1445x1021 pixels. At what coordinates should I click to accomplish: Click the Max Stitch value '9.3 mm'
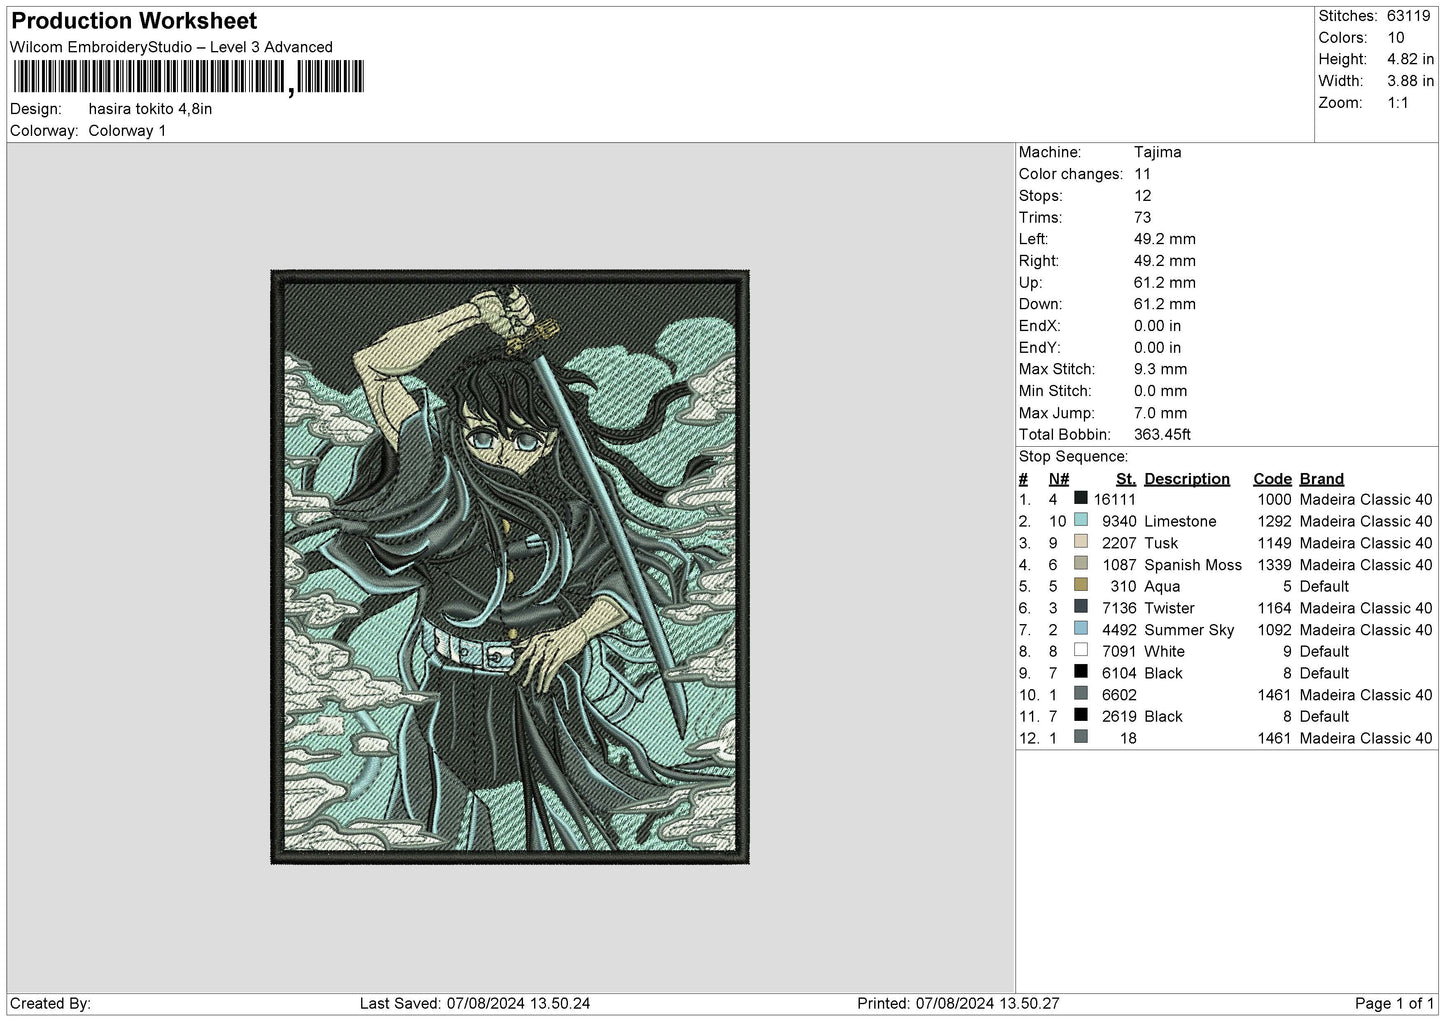pos(1161,370)
